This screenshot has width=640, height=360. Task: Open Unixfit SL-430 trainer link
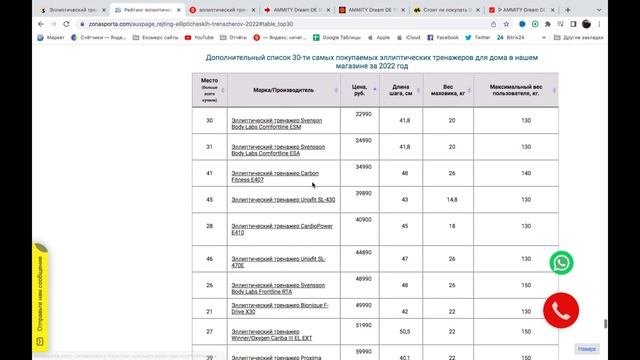pos(283,200)
